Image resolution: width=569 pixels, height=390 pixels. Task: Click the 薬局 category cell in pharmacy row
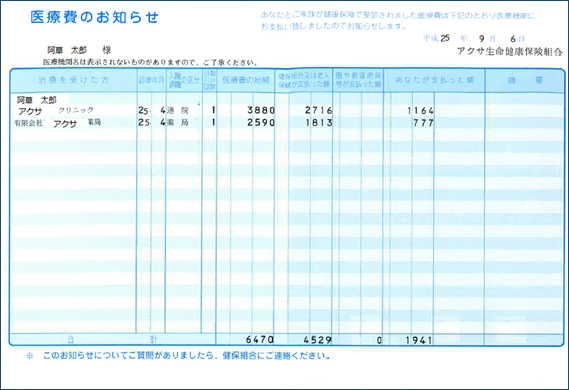pos(178,123)
